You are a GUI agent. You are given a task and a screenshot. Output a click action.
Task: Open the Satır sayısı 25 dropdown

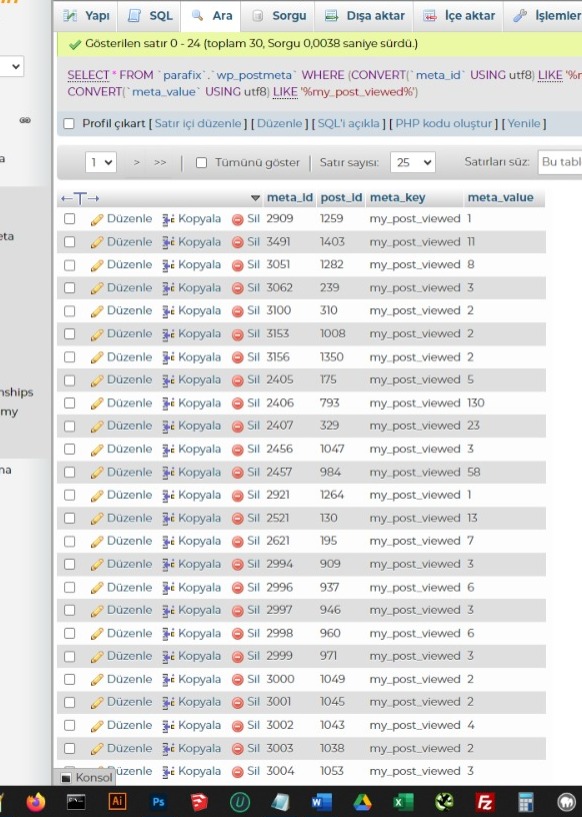click(x=412, y=162)
